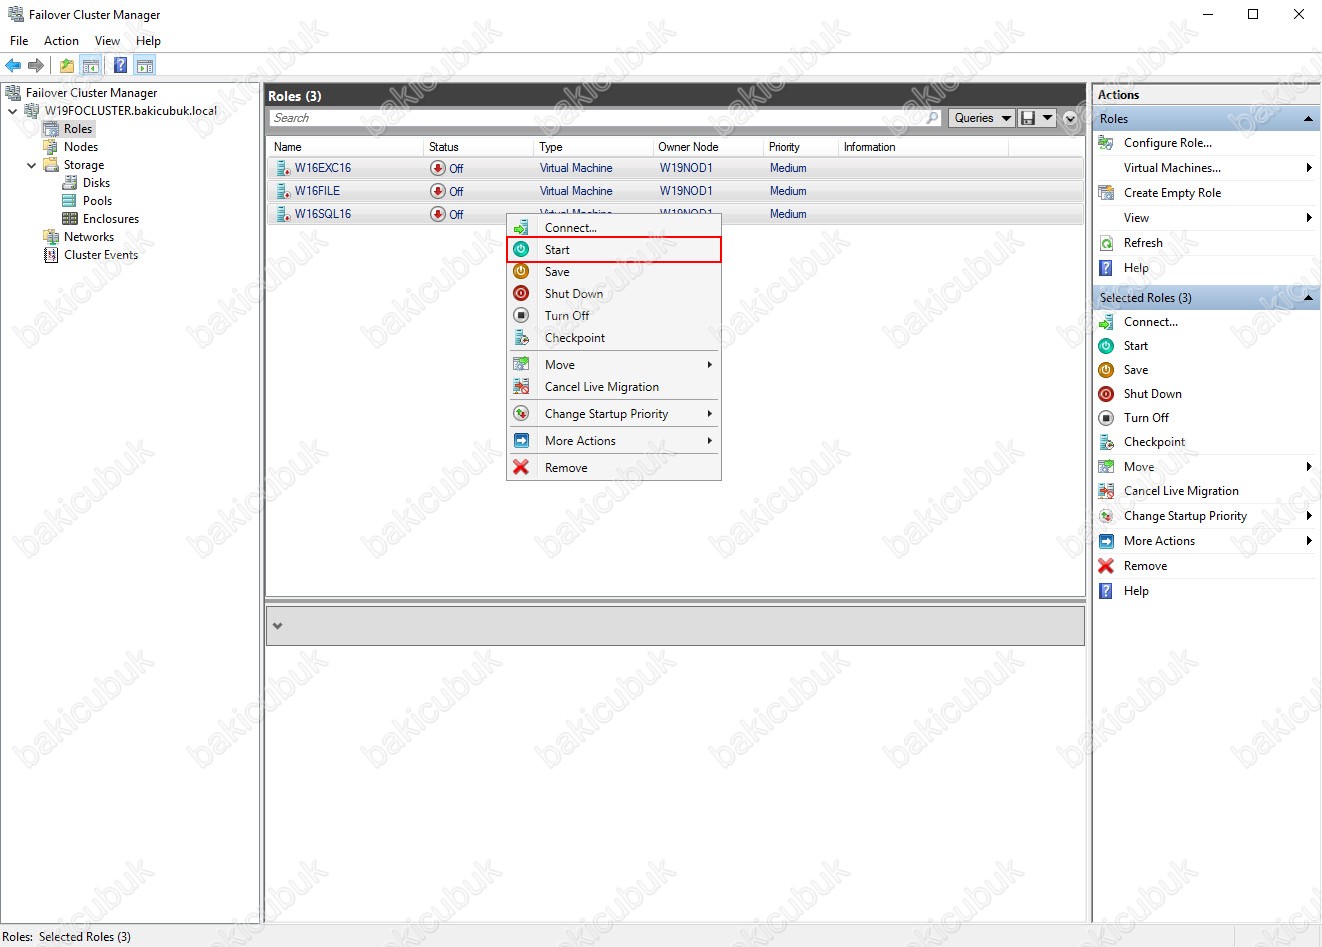Screen dimensions: 1322x947
Task: Click the blue Help toolbar icon
Action: [120, 65]
